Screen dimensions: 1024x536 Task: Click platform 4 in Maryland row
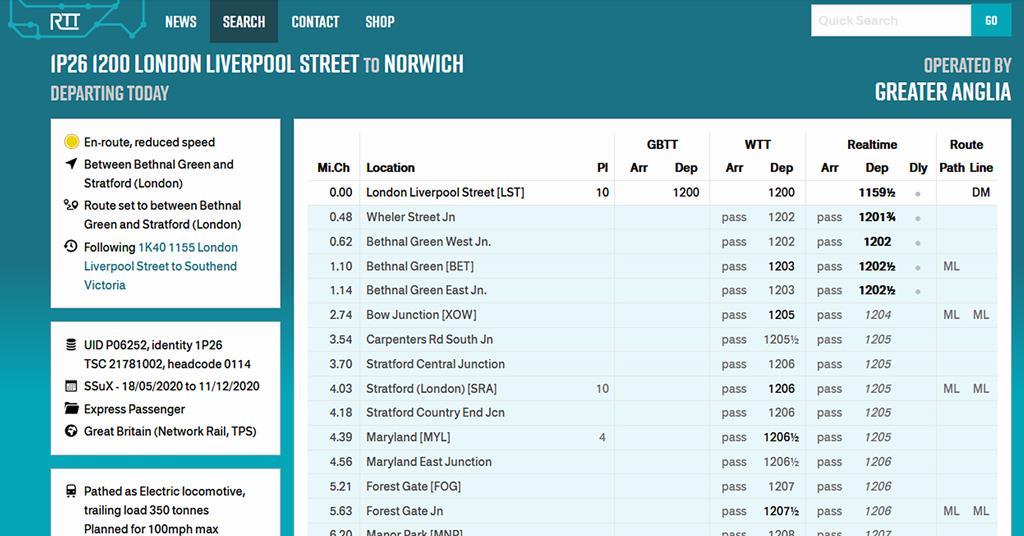pos(602,437)
